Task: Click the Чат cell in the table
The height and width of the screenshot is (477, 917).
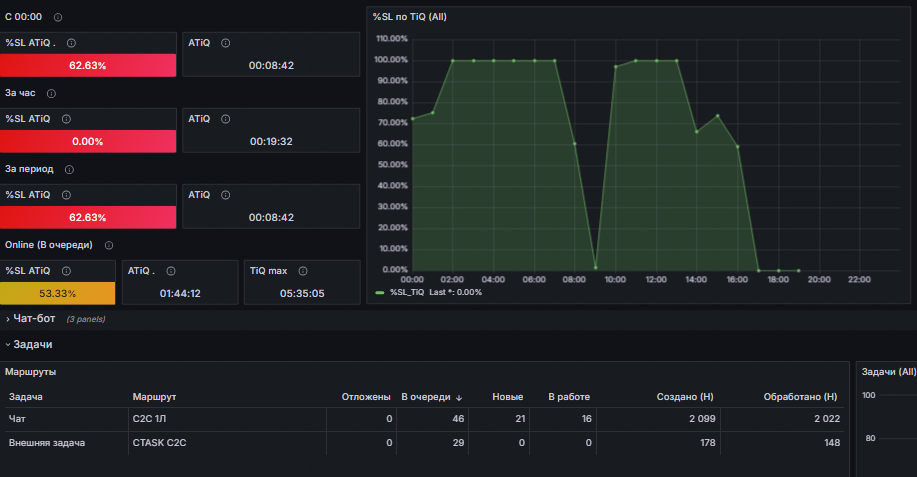Action: coord(17,419)
